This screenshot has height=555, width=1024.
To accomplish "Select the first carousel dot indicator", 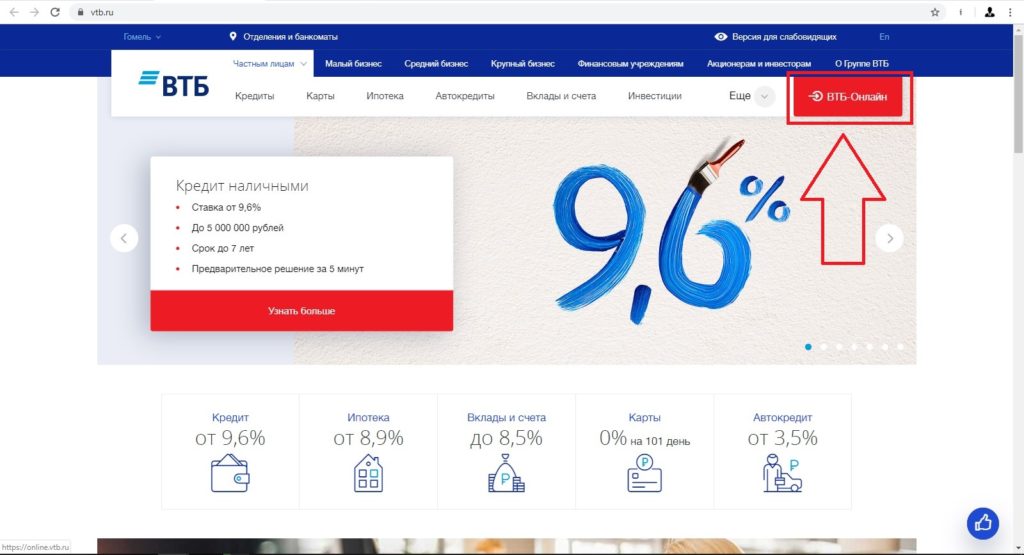I will tap(808, 347).
